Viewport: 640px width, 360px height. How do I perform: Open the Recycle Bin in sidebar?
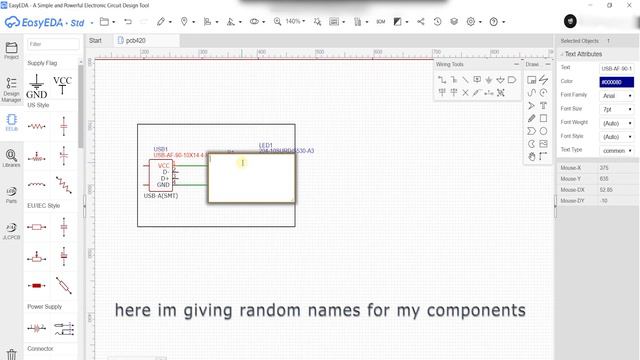click(x=11, y=354)
